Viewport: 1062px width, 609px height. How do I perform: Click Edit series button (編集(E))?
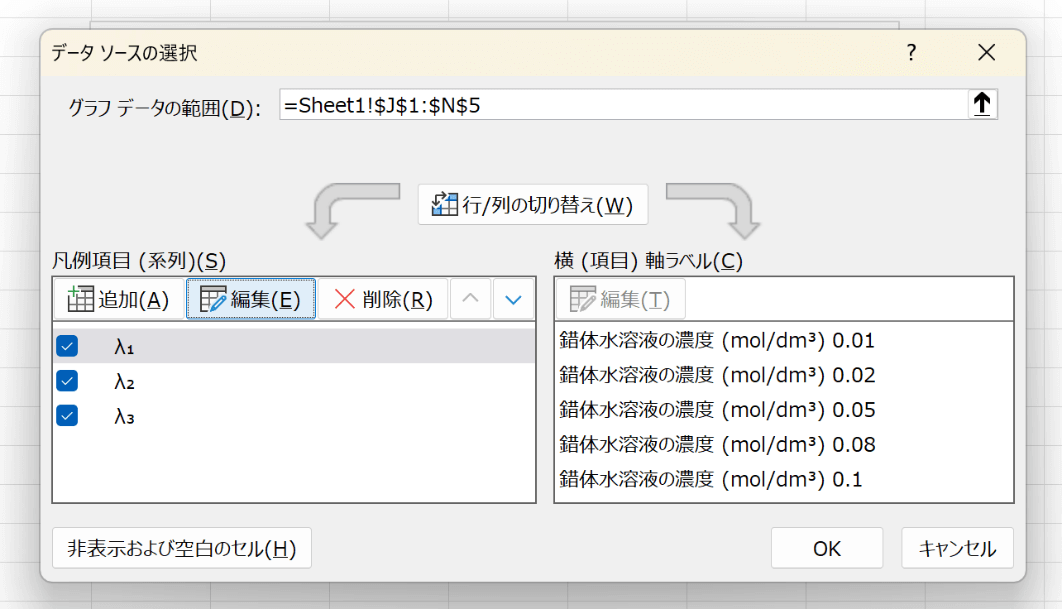coord(251,299)
